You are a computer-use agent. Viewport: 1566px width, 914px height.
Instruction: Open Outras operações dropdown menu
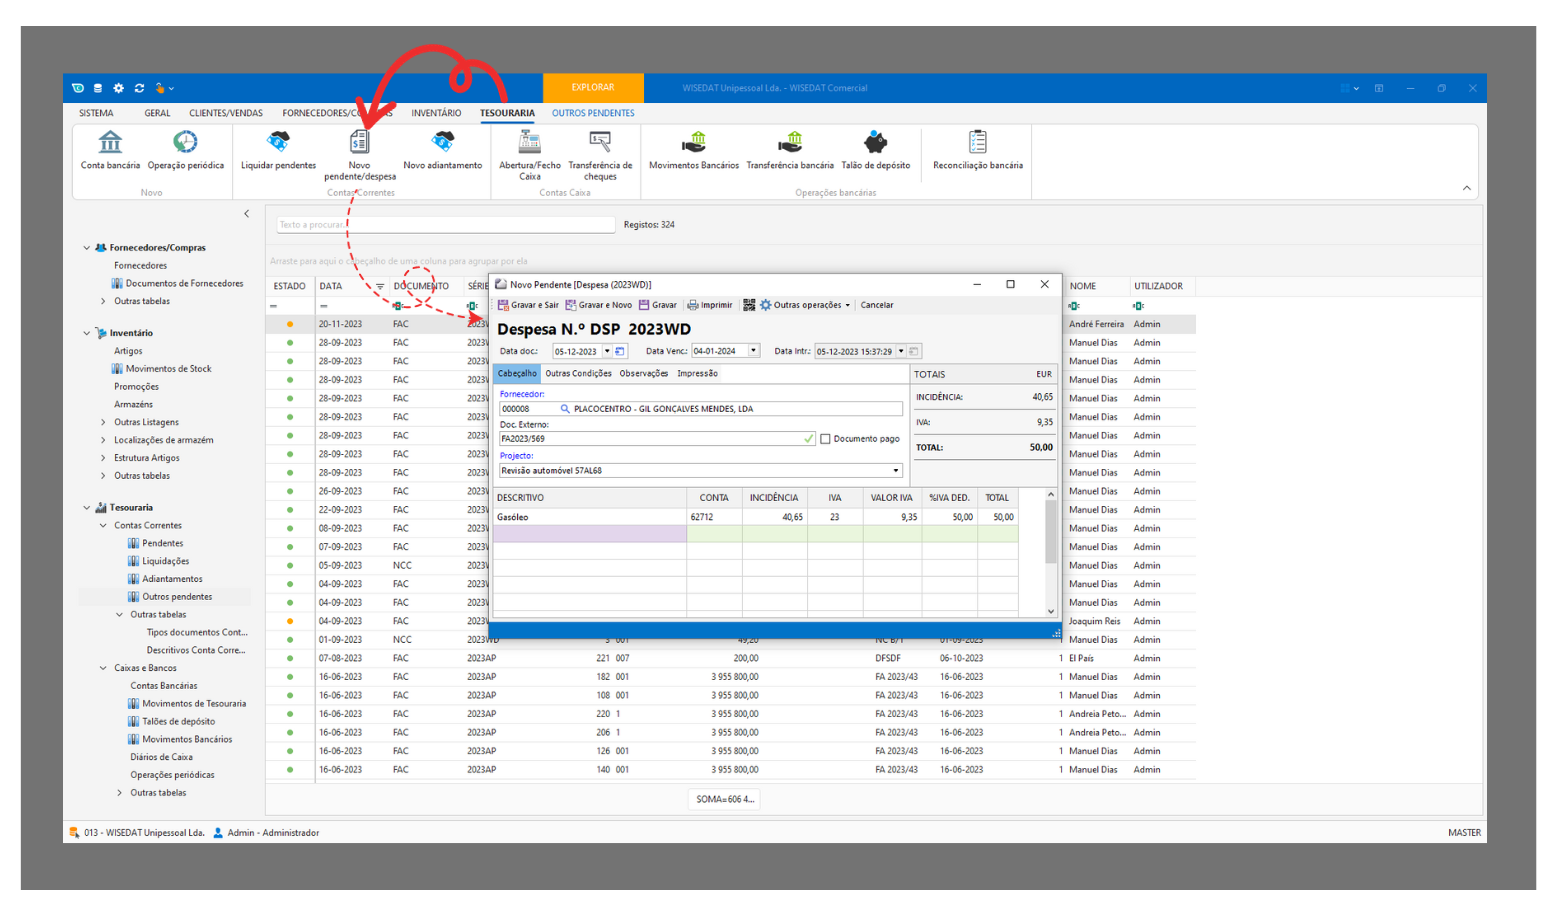805,305
